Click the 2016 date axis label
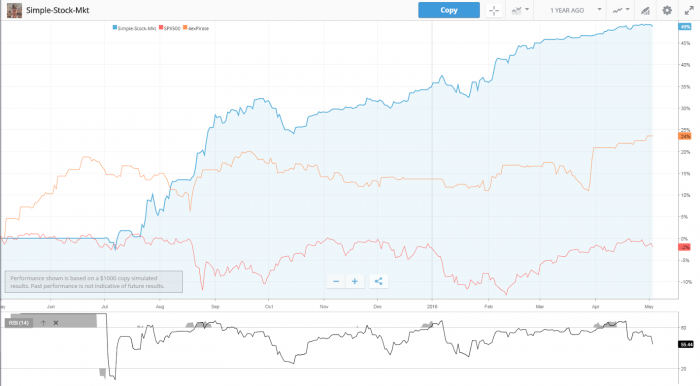 [432, 307]
